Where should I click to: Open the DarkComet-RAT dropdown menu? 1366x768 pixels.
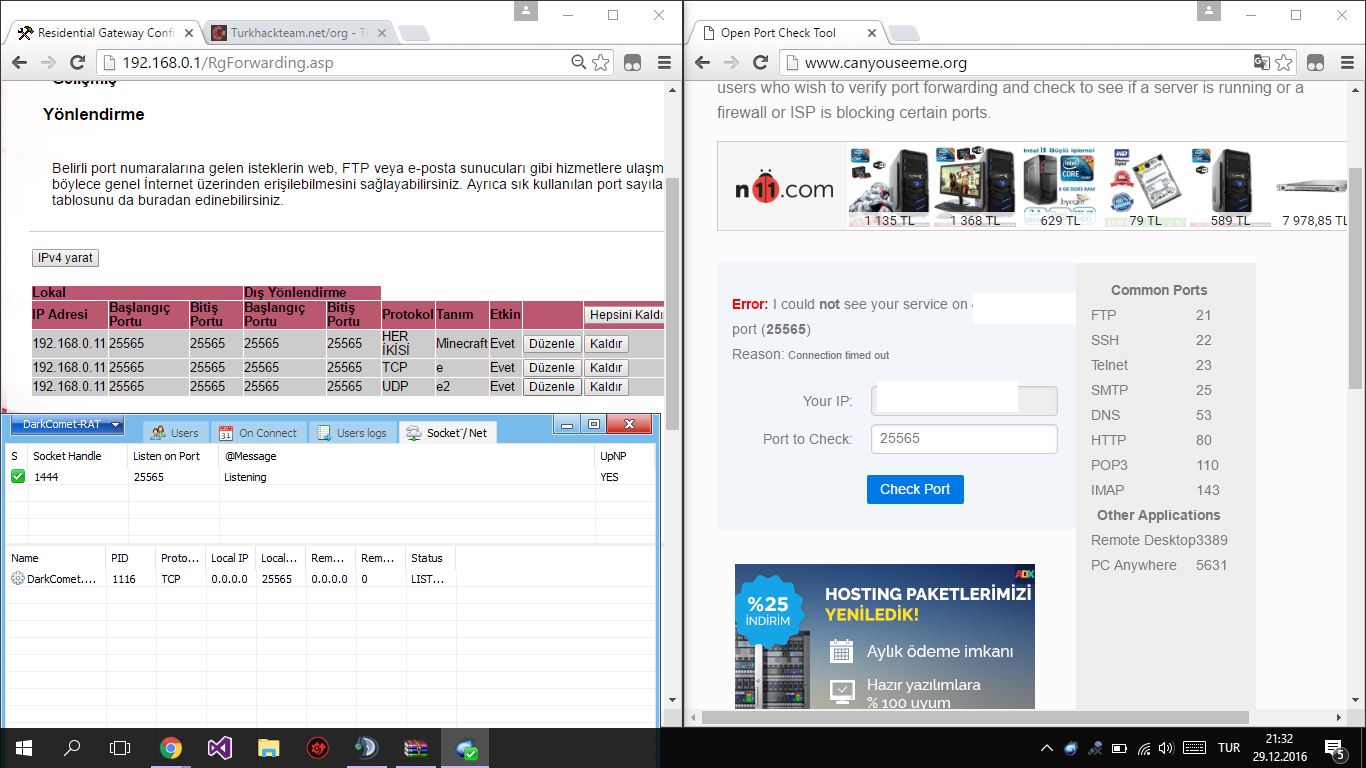click(67, 424)
